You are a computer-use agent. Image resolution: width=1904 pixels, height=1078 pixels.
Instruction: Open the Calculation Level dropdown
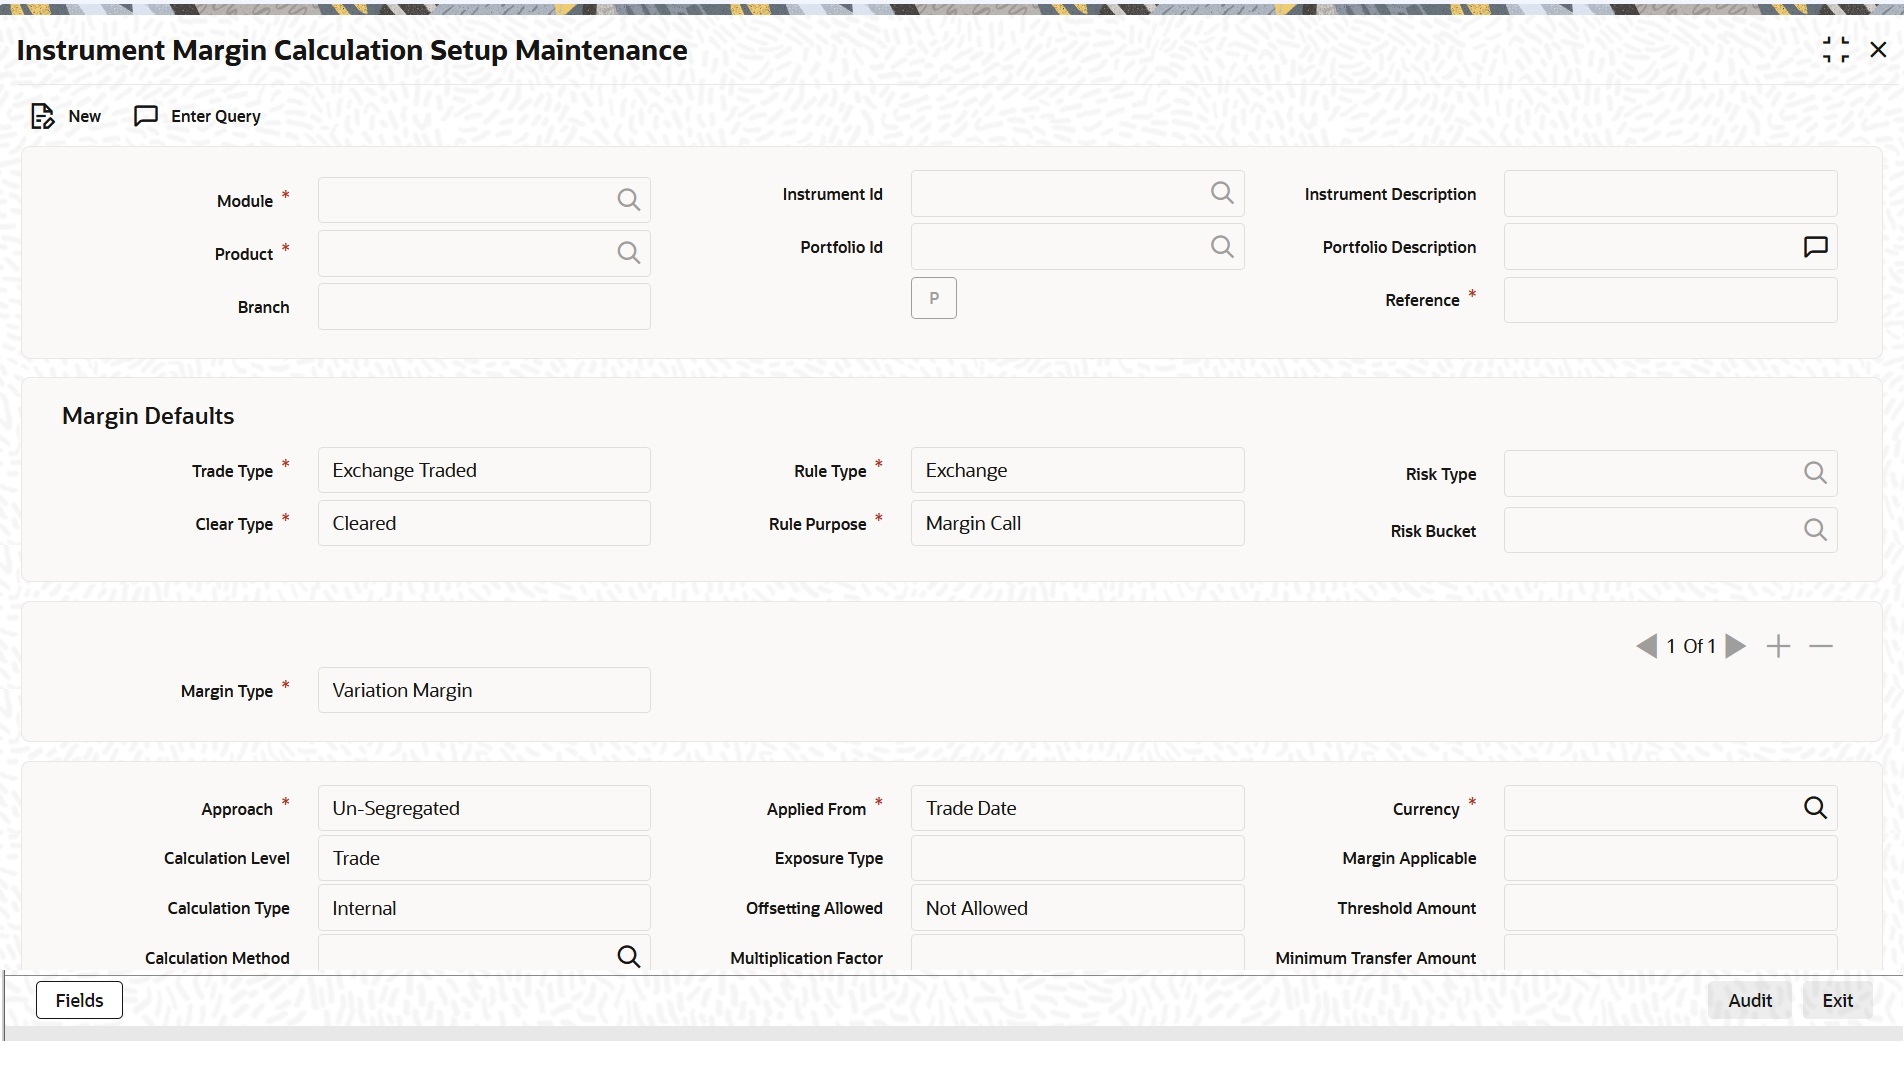click(484, 858)
